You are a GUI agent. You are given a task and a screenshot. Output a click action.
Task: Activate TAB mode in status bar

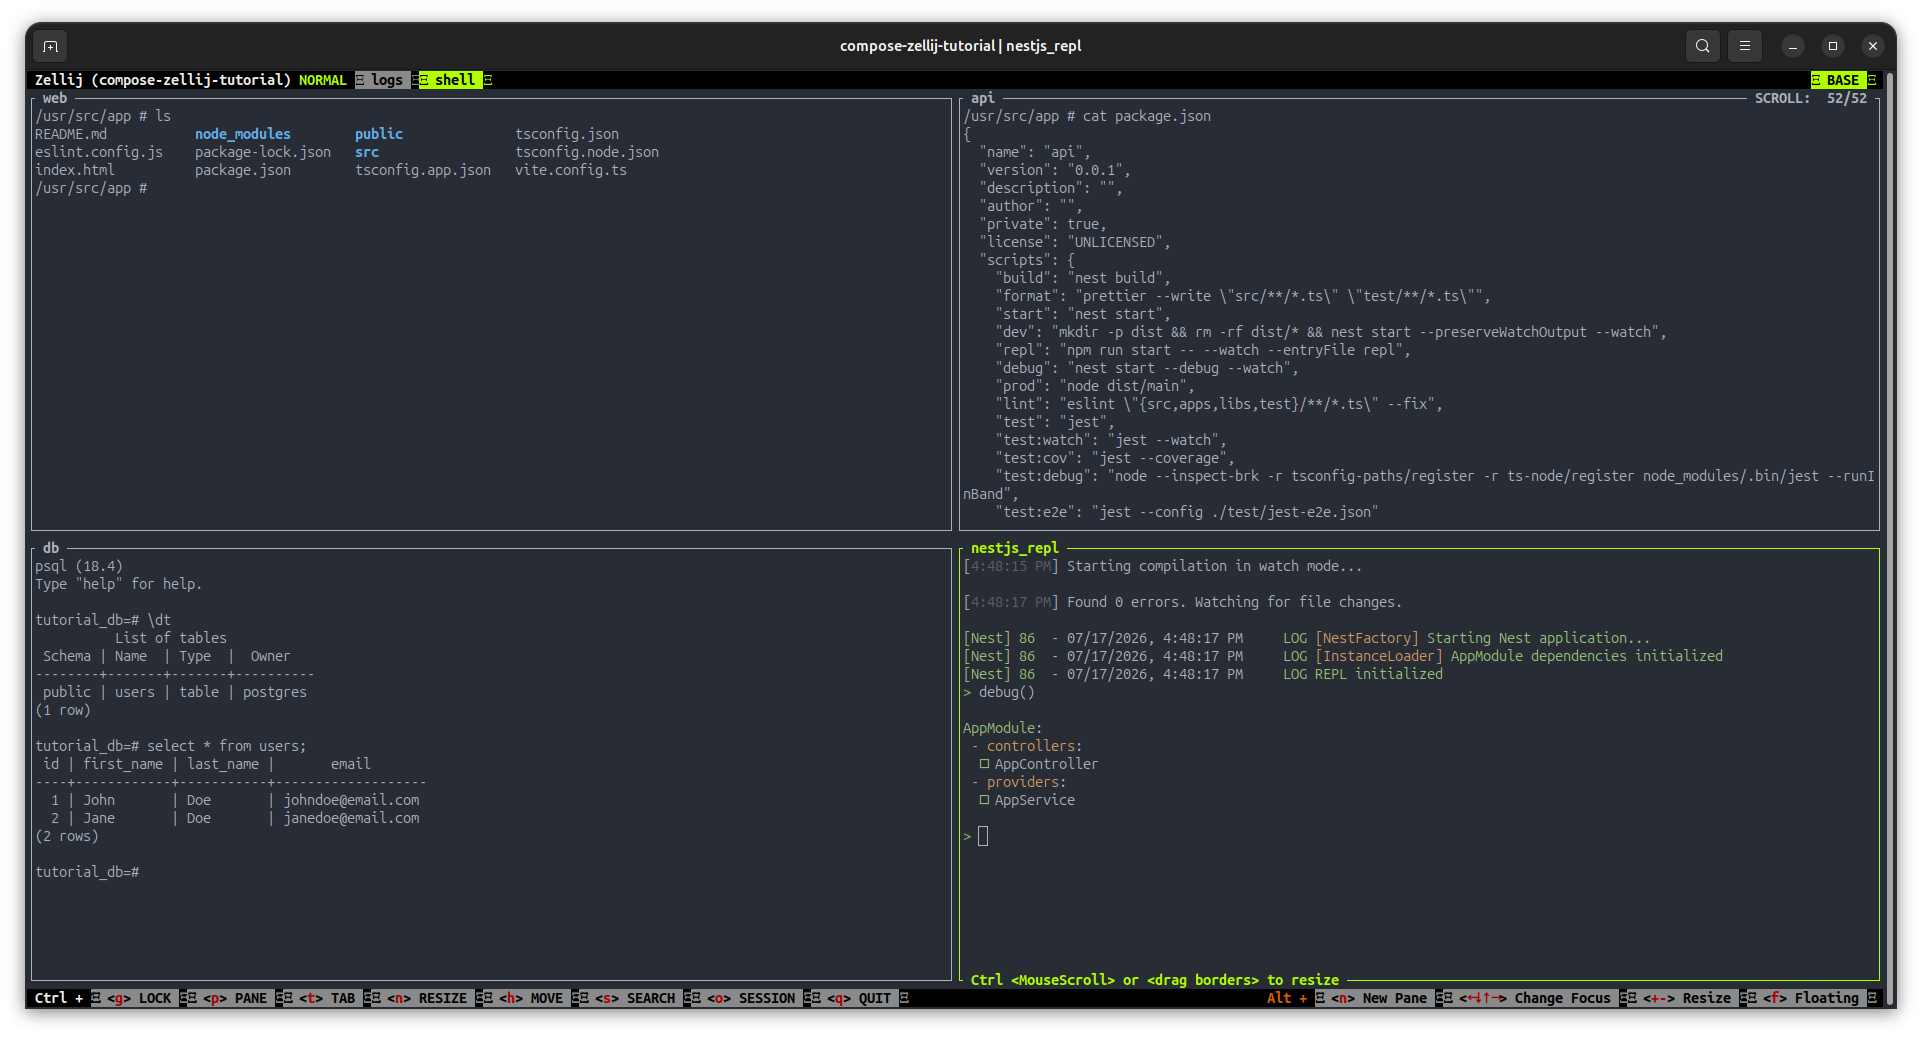coord(328,998)
